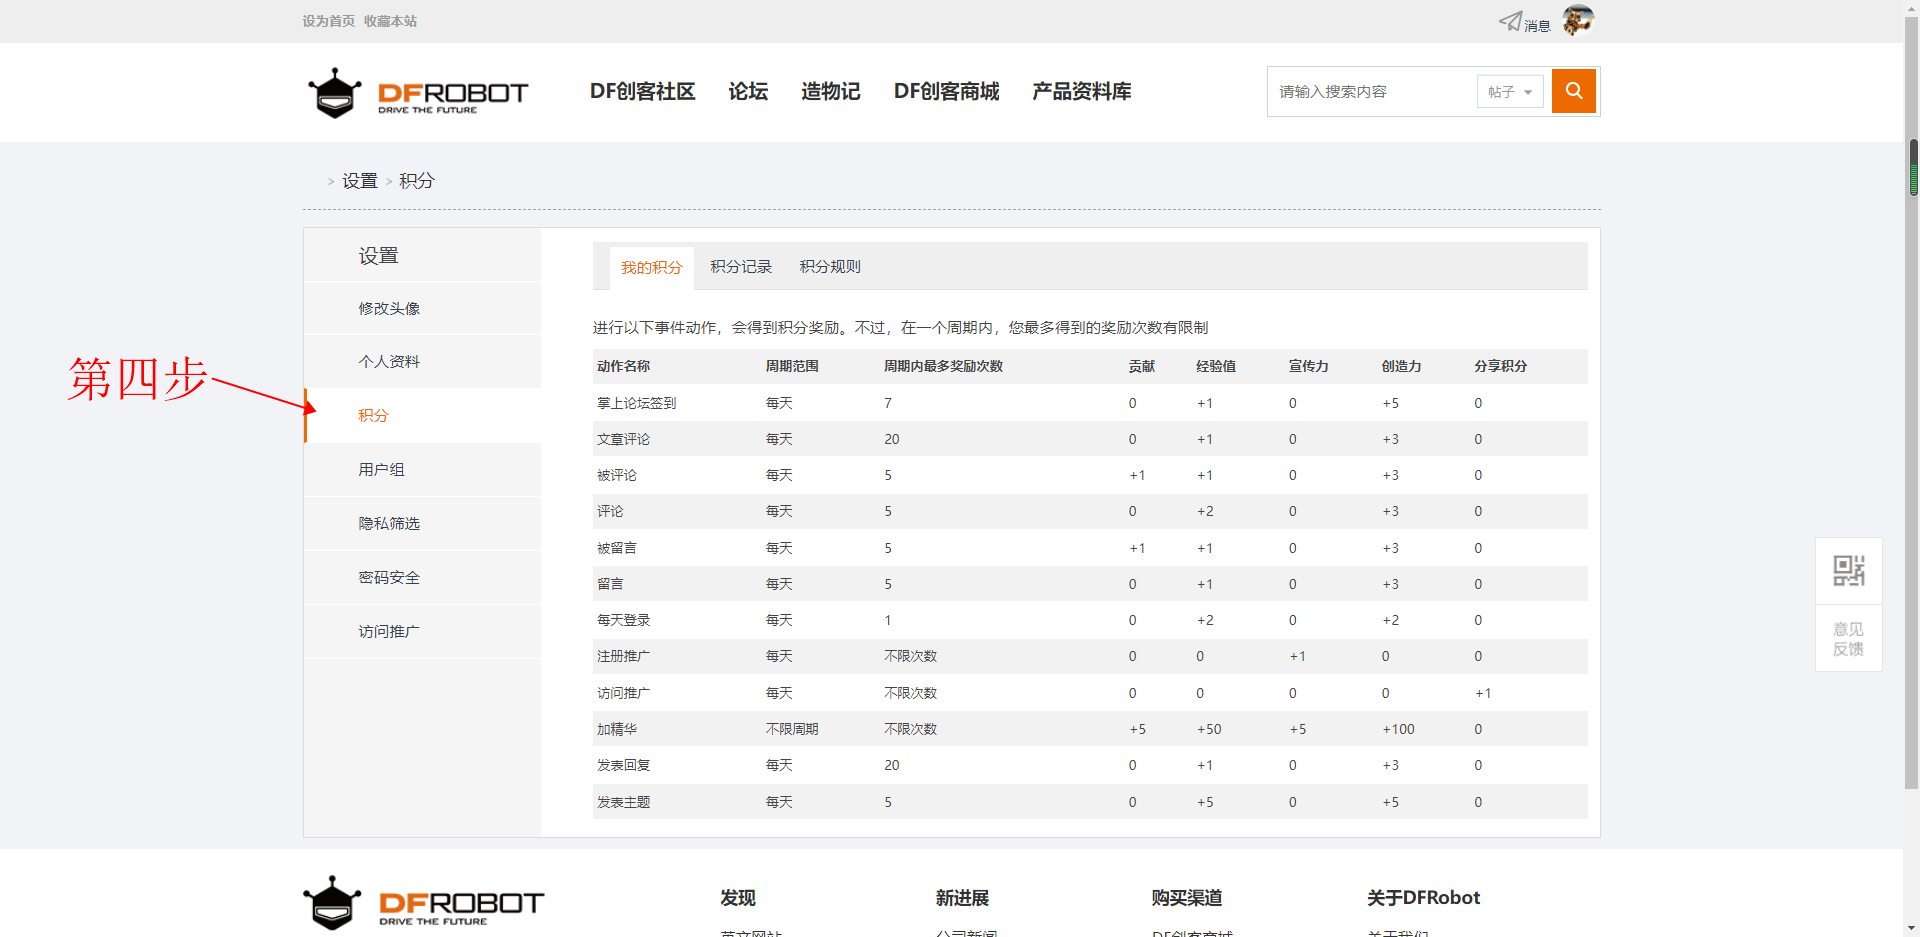
Task: Click the 被留言 row name
Action: pyautogui.click(x=617, y=548)
